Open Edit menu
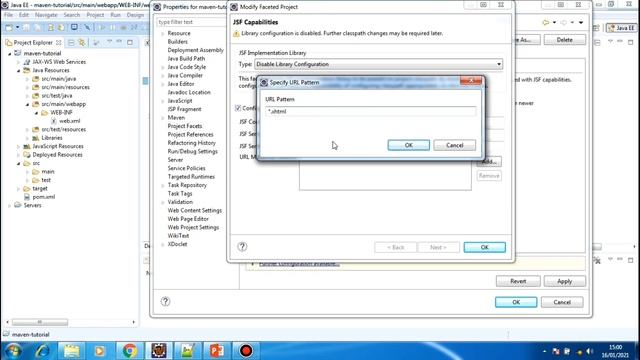 [x=24, y=15]
